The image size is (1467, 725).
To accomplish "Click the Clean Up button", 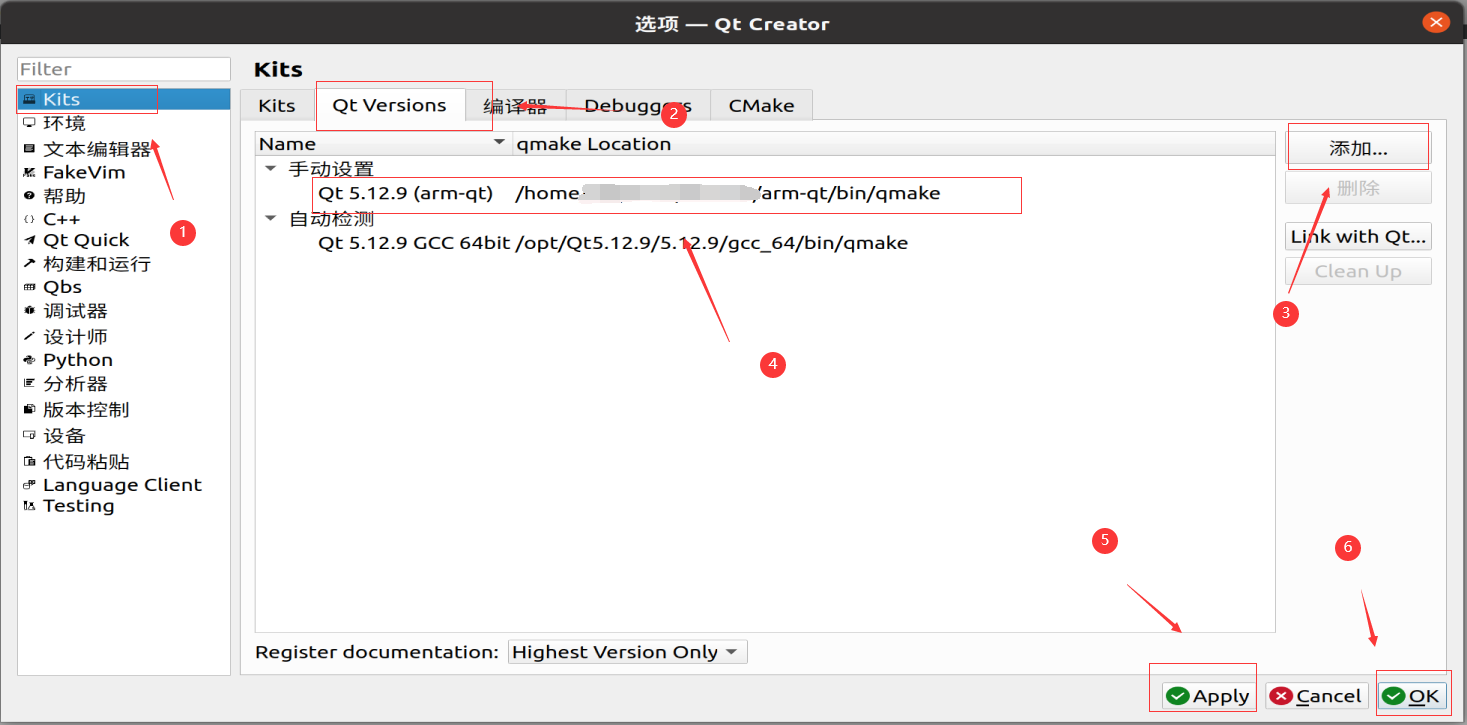I will click(1358, 271).
